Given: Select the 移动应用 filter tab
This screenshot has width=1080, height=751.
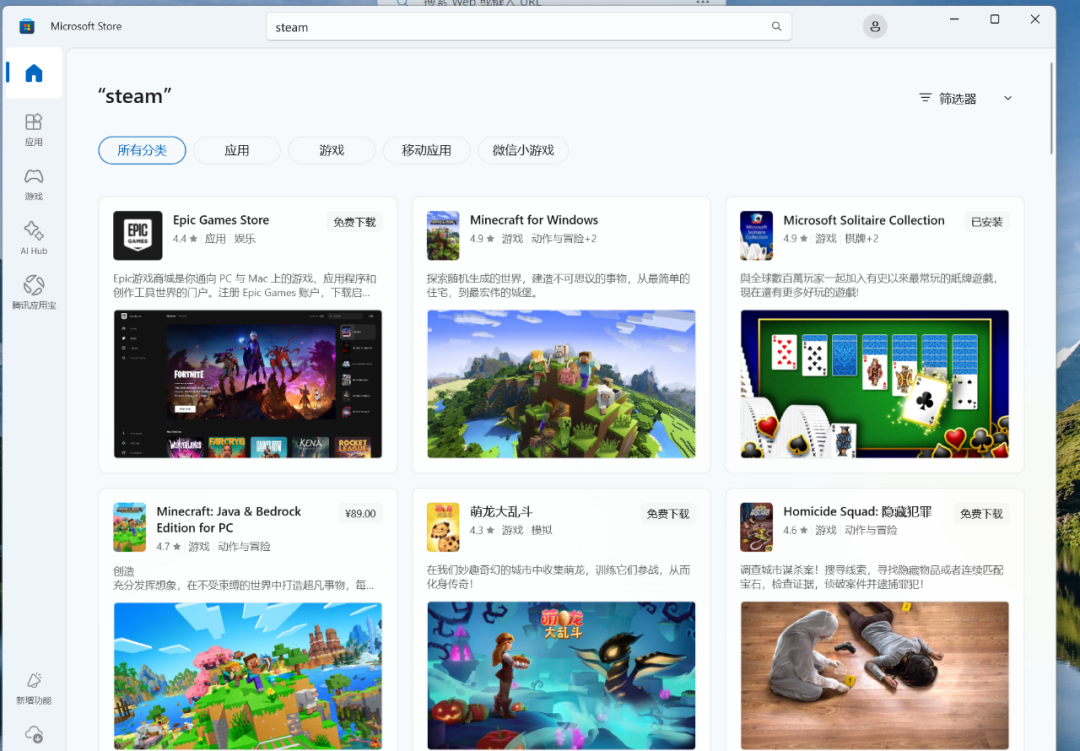Looking at the screenshot, I should point(426,150).
